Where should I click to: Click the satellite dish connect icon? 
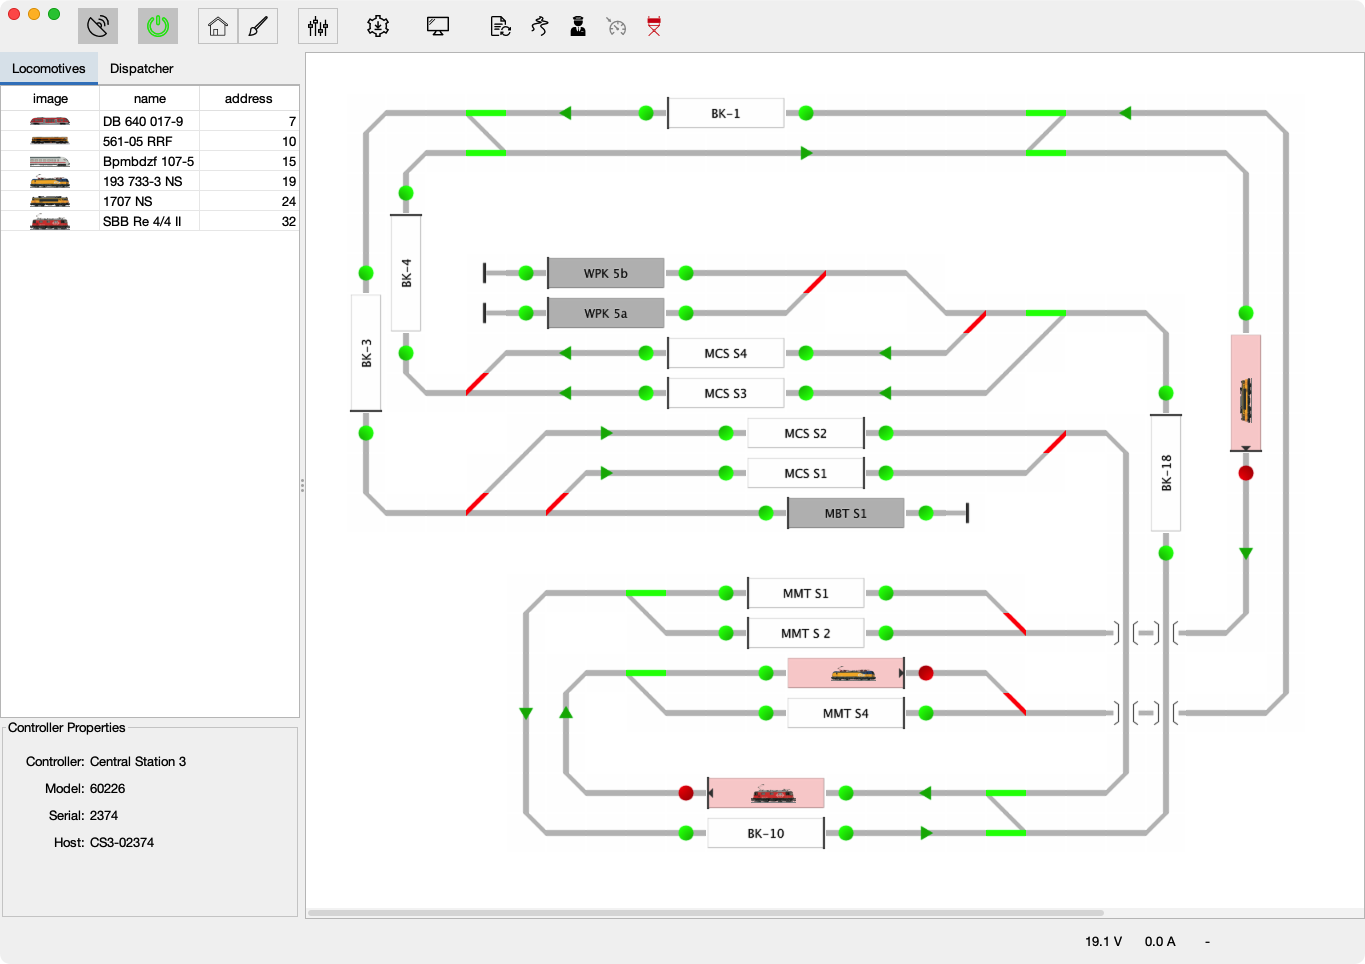[98, 26]
